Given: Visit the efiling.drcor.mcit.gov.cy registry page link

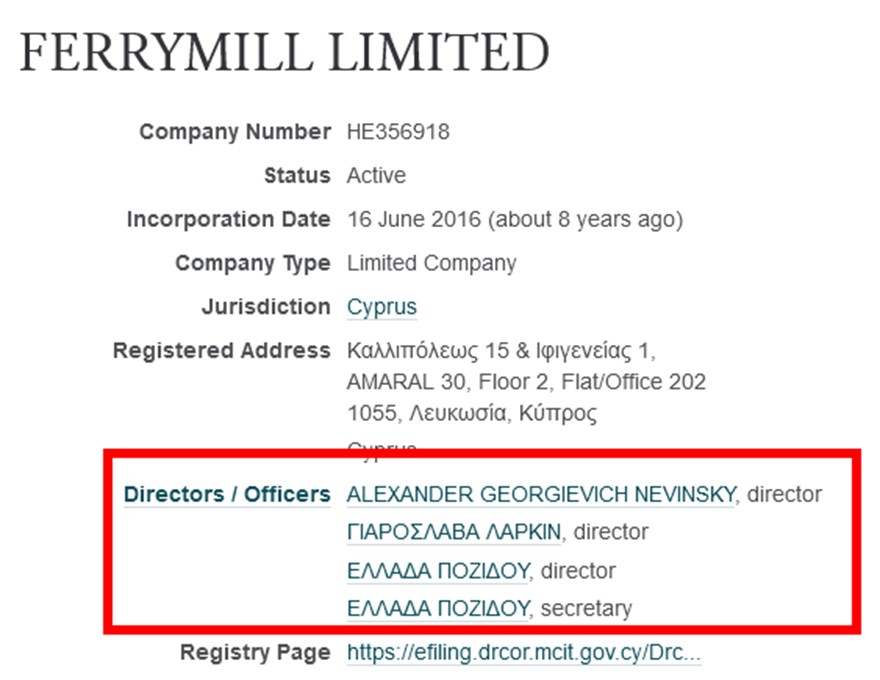Looking at the screenshot, I should [x=523, y=654].
